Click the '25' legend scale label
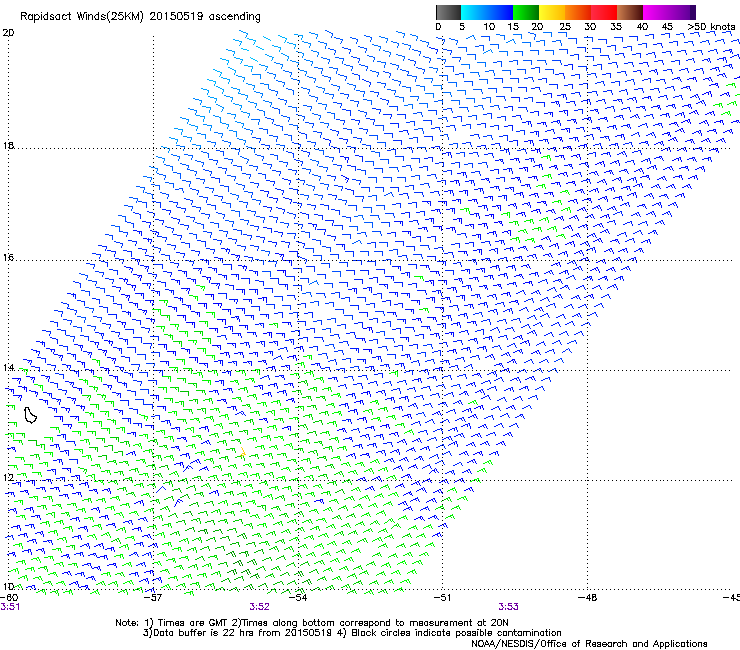The width and height of the screenshot is (740, 650). coord(565,27)
